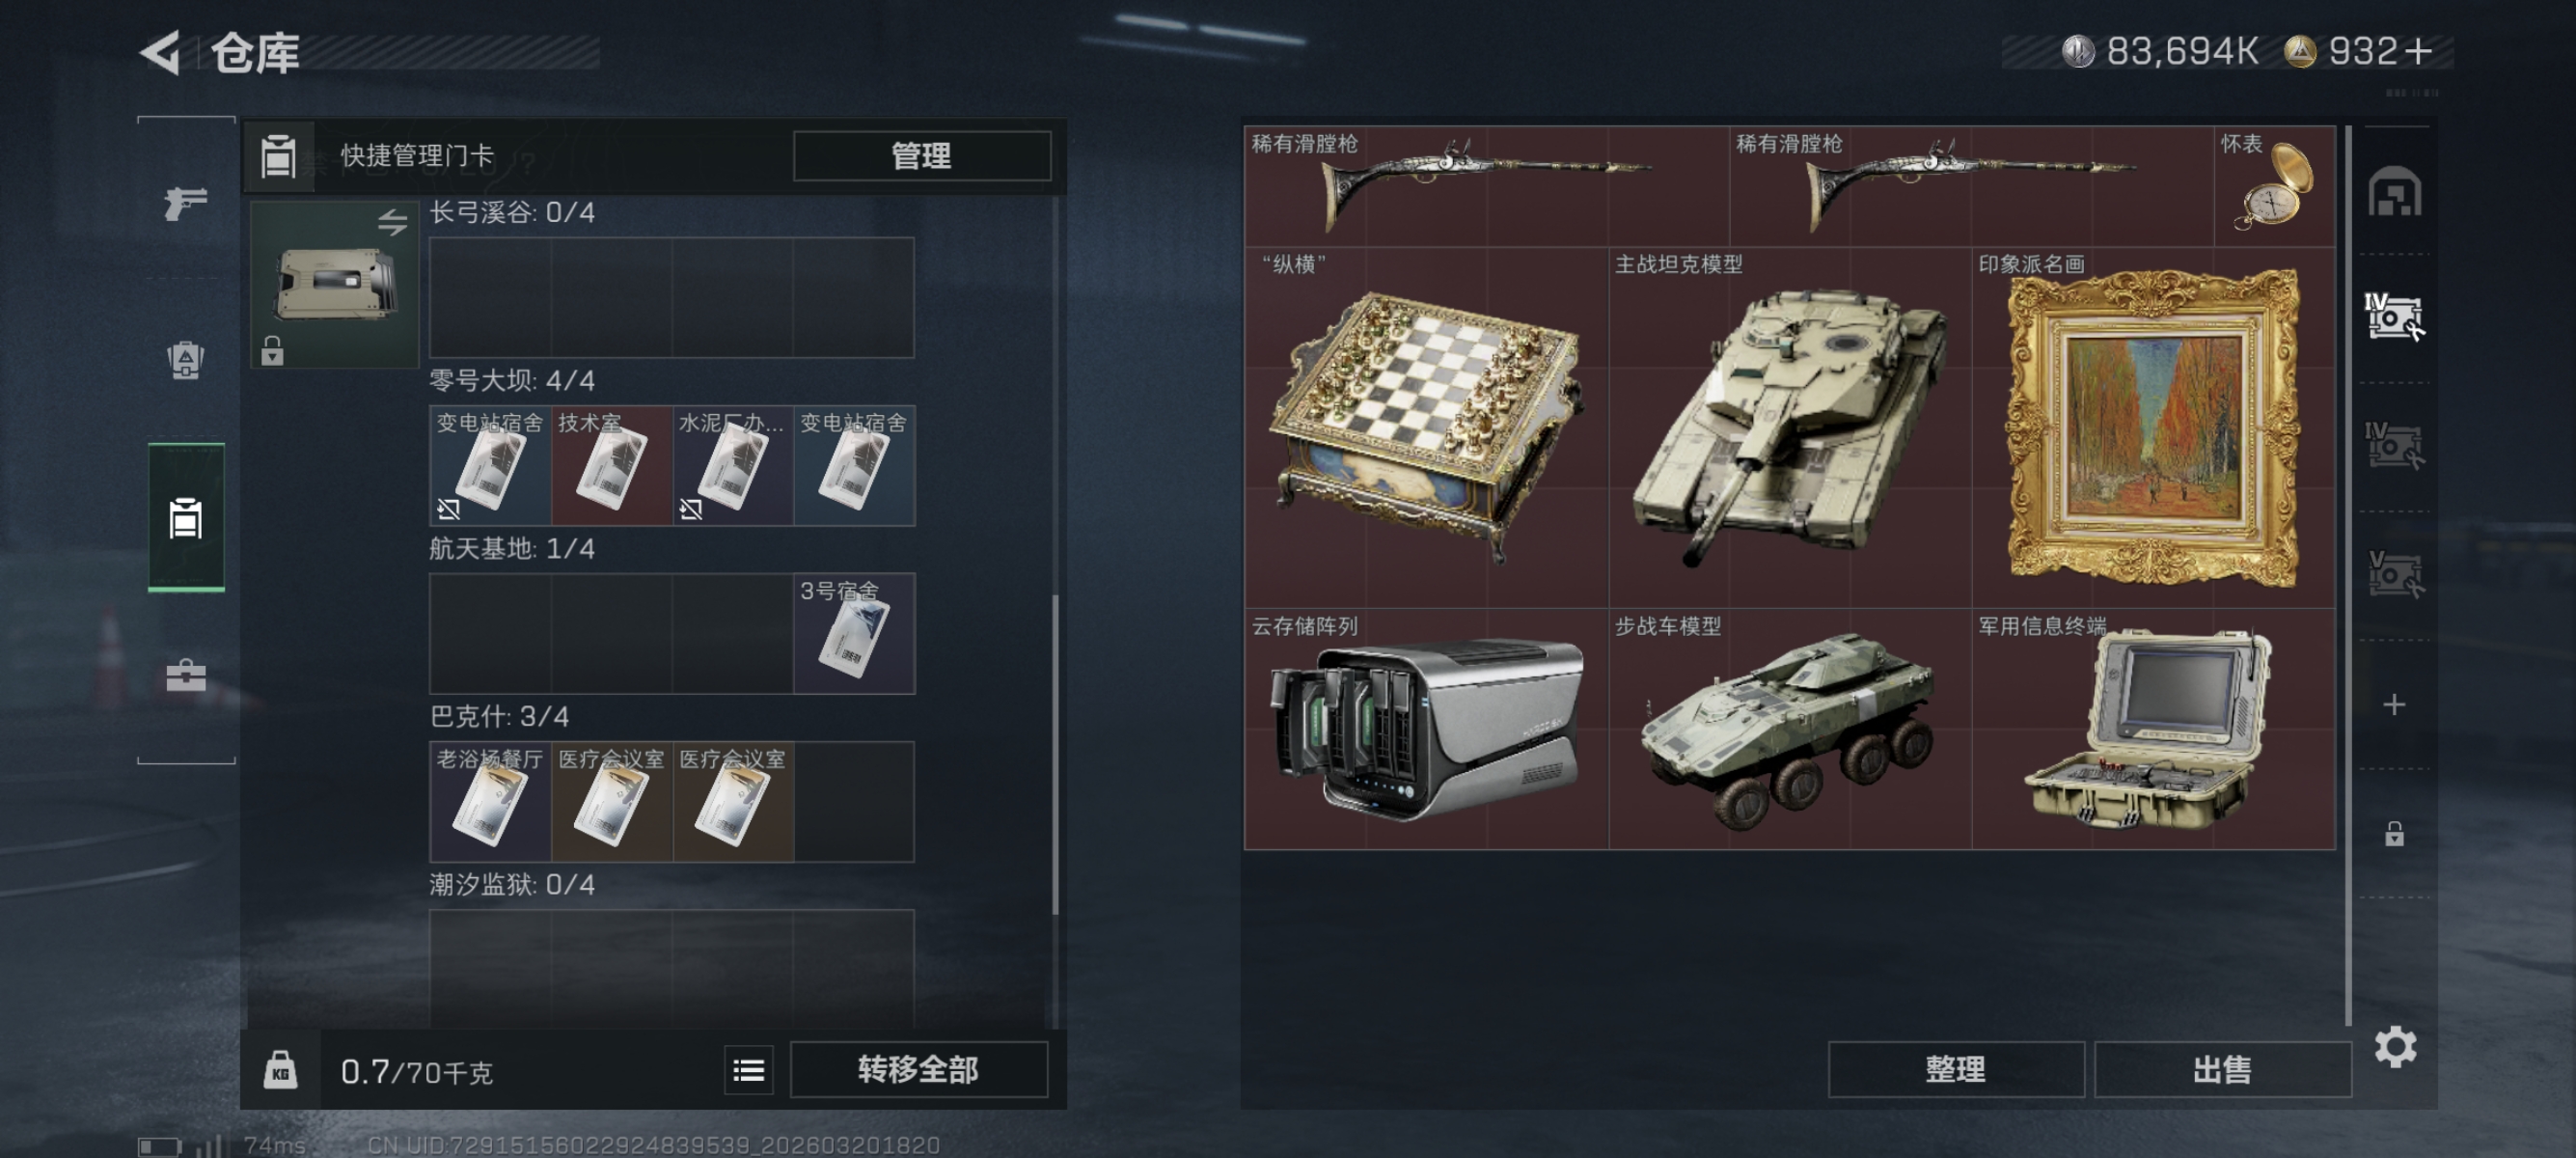Click the plus beside 932 currency
The height and width of the screenshot is (1158, 2576).
(2419, 51)
